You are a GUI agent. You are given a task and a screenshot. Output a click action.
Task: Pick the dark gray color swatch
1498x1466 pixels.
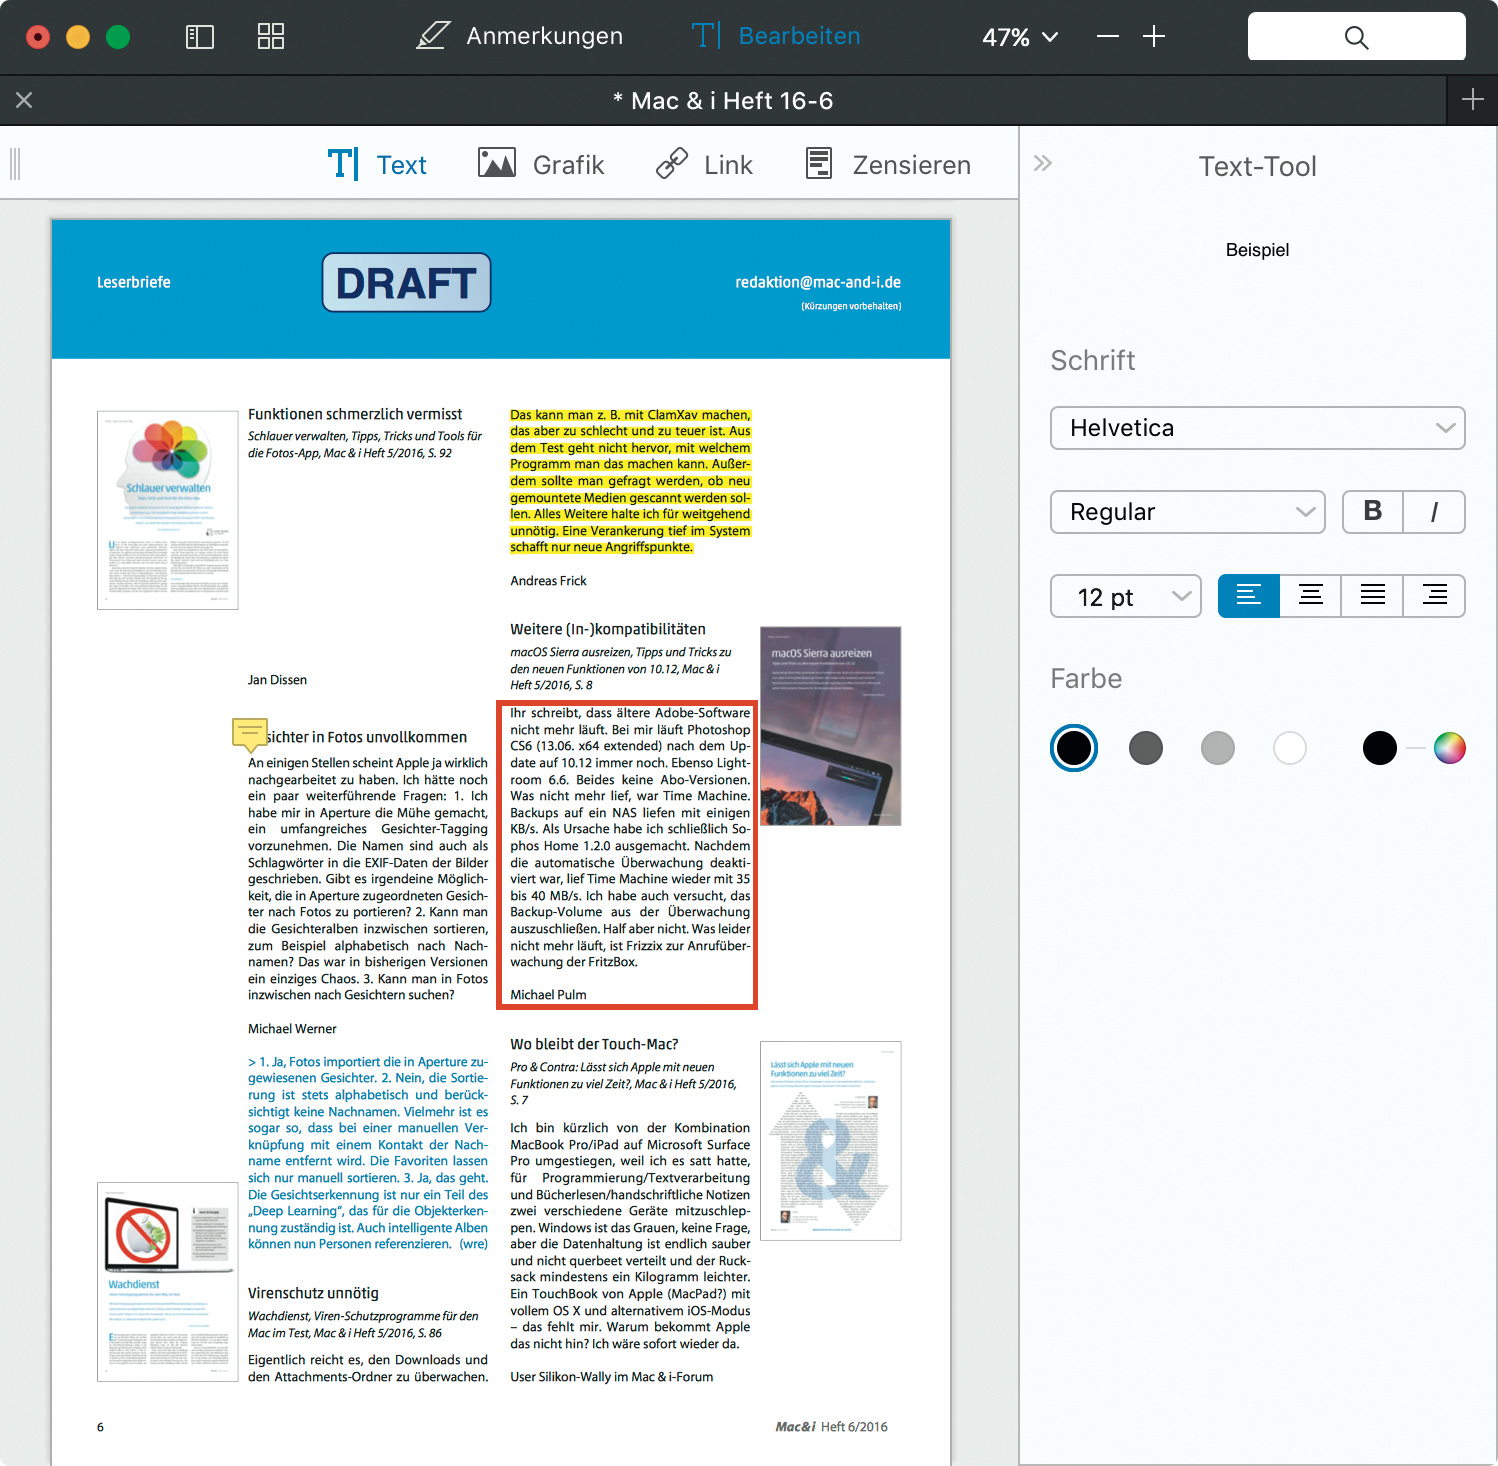1146,748
